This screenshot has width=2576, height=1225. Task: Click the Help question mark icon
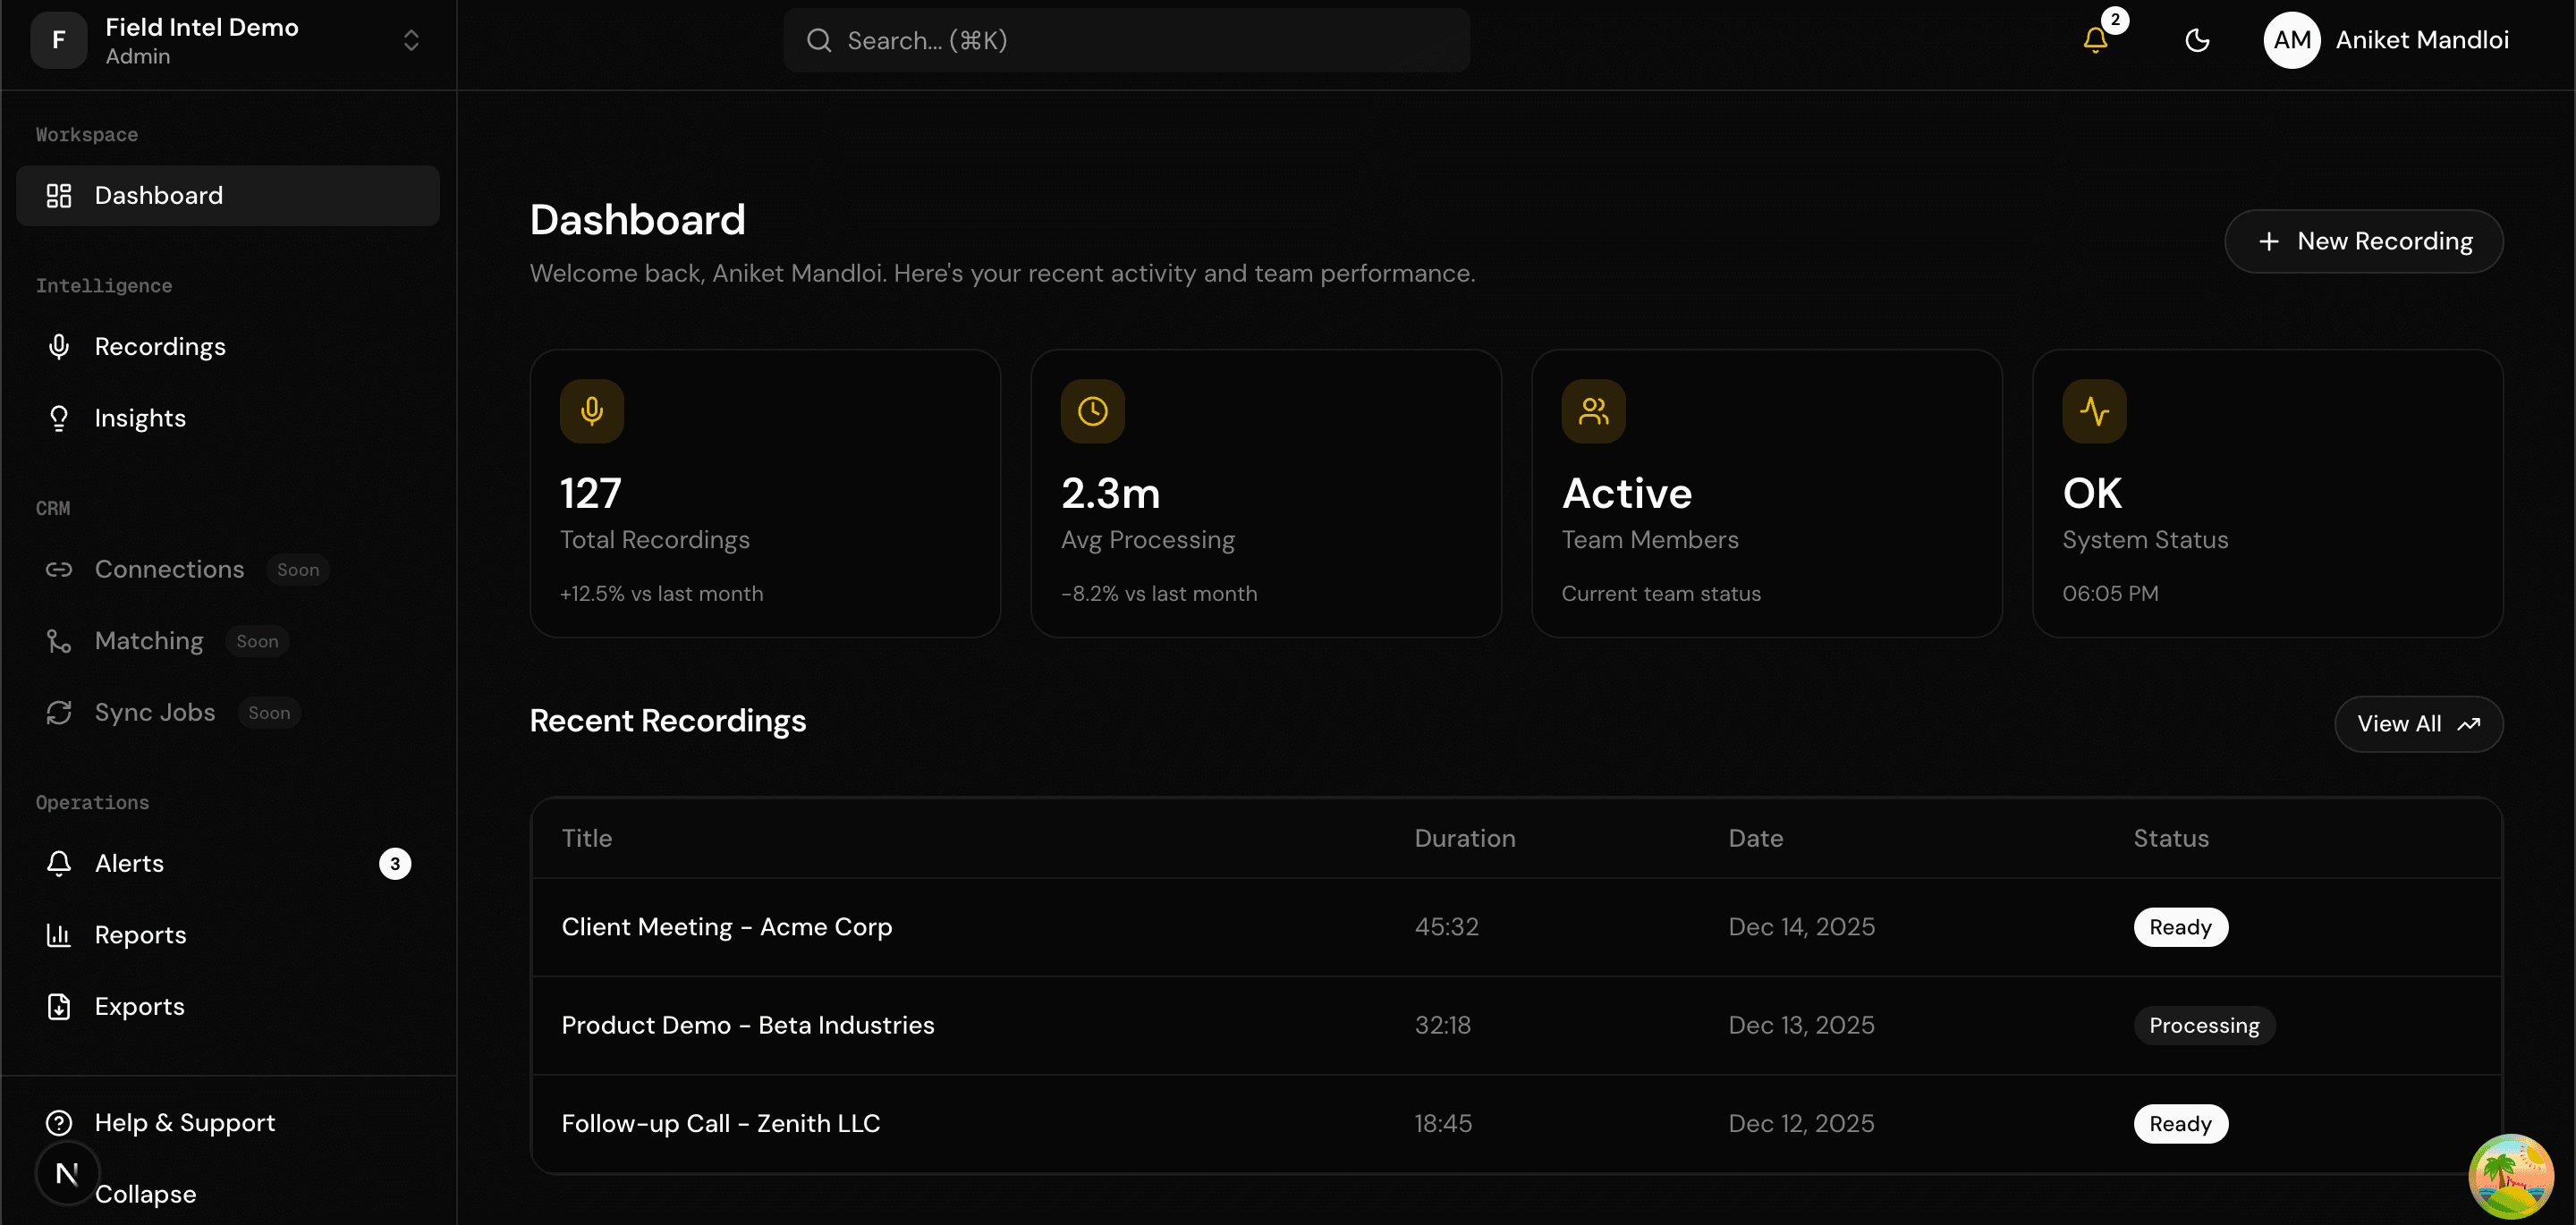point(59,1122)
